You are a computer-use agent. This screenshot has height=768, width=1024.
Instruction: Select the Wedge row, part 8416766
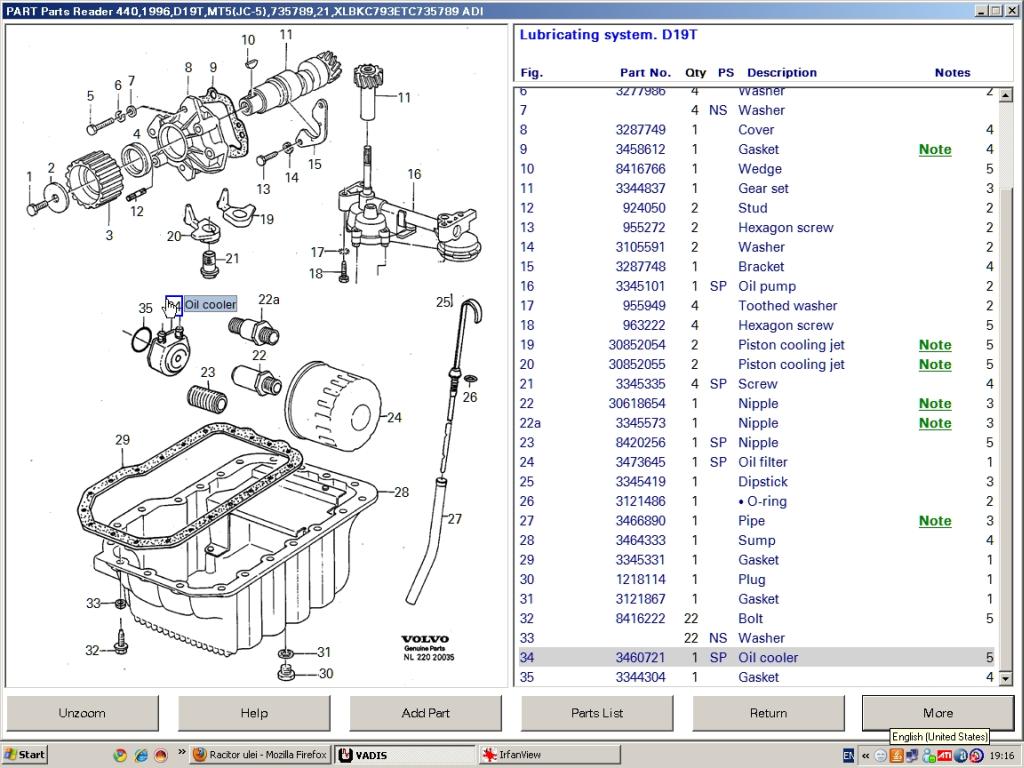[756, 169]
